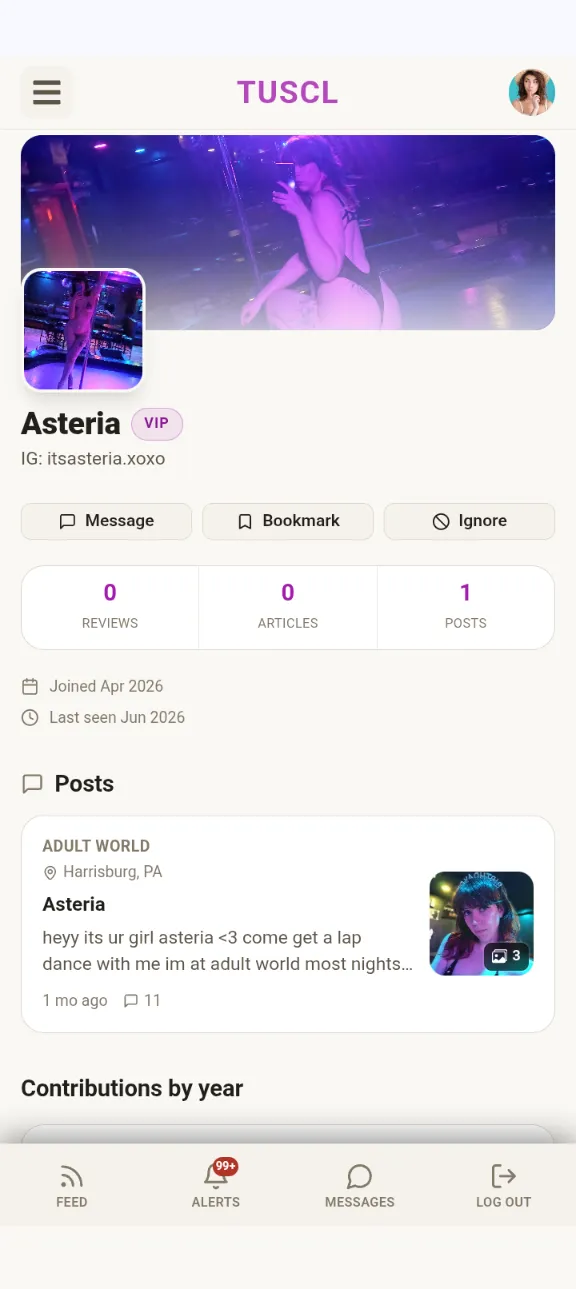This screenshot has width=576, height=1289.
Task: Click the photo count badge on post thumbnail
Action: pyautogui.click(x=506, y=956)
